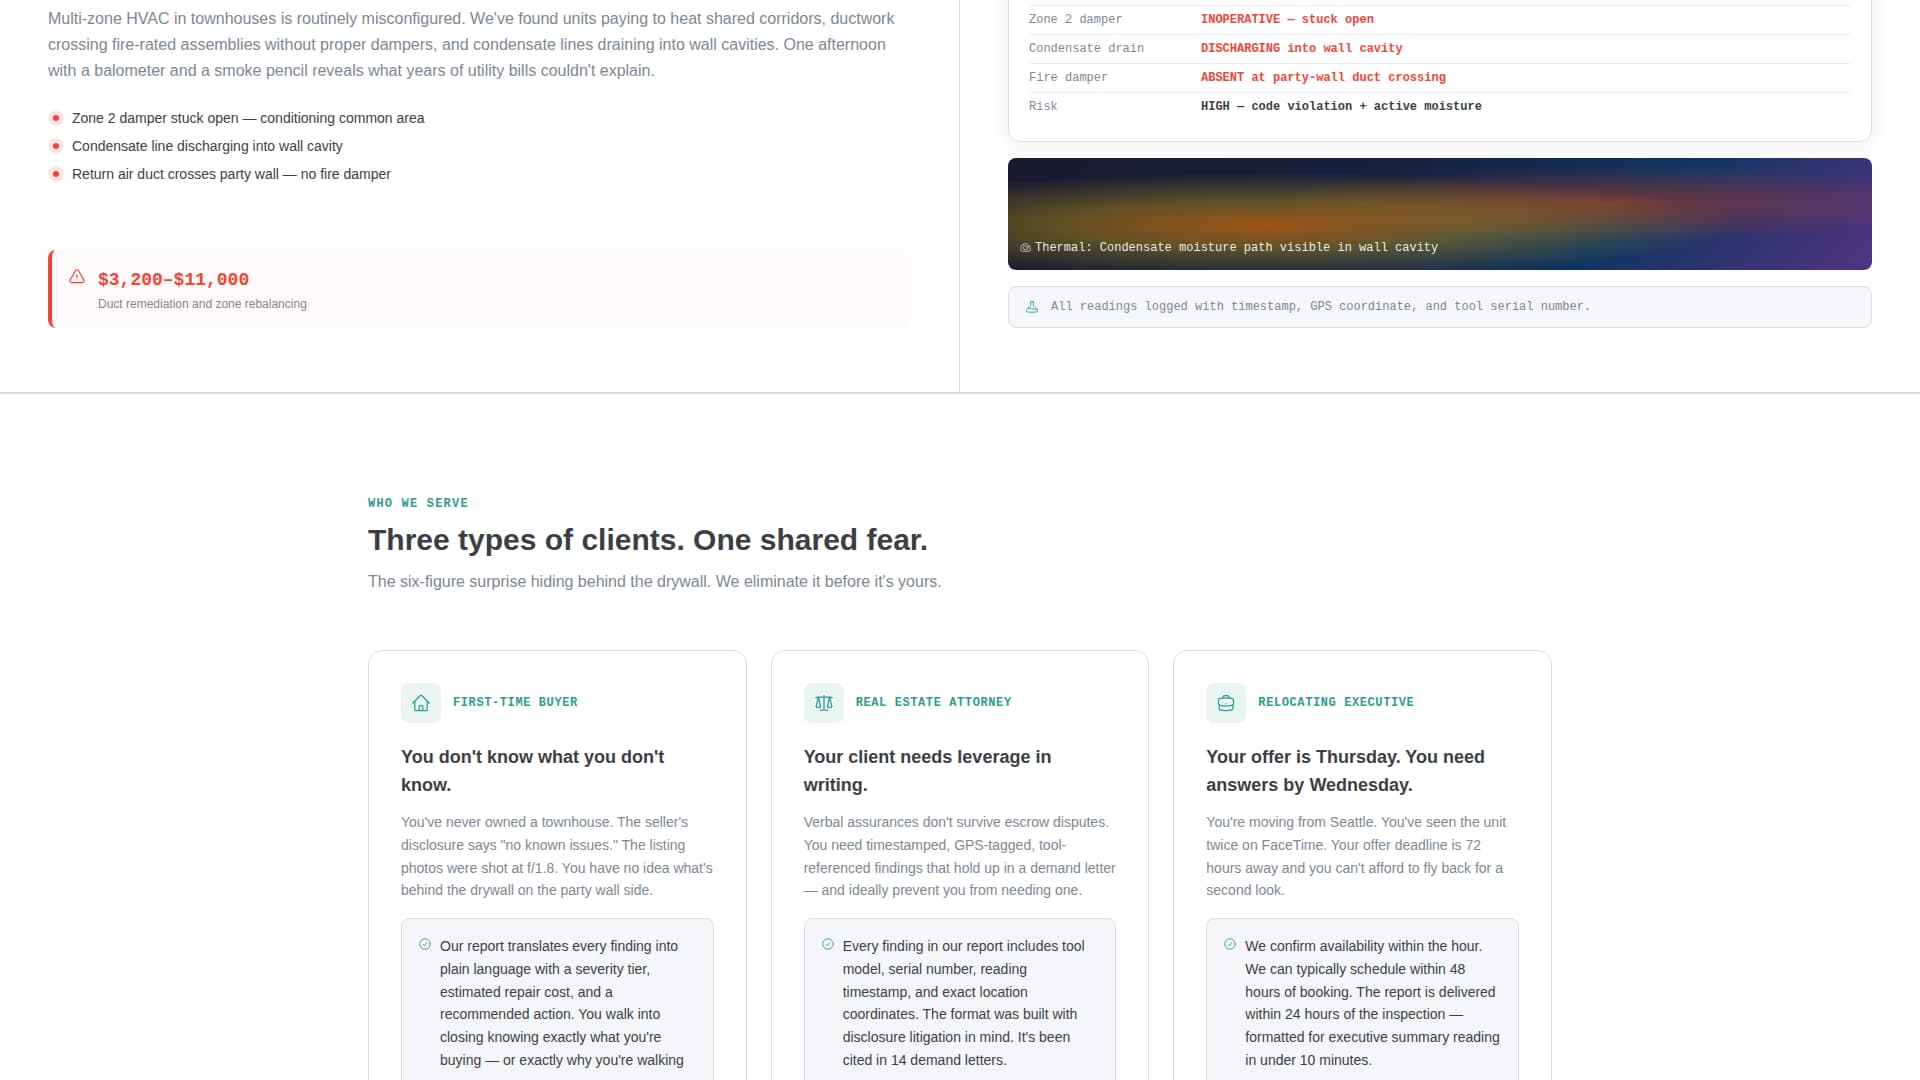Image resolution: width=1920 pixels, height=1080 pixels.
Task: Click red bullet for Zone 2 damper stuck open
Action: coord(56,118)
